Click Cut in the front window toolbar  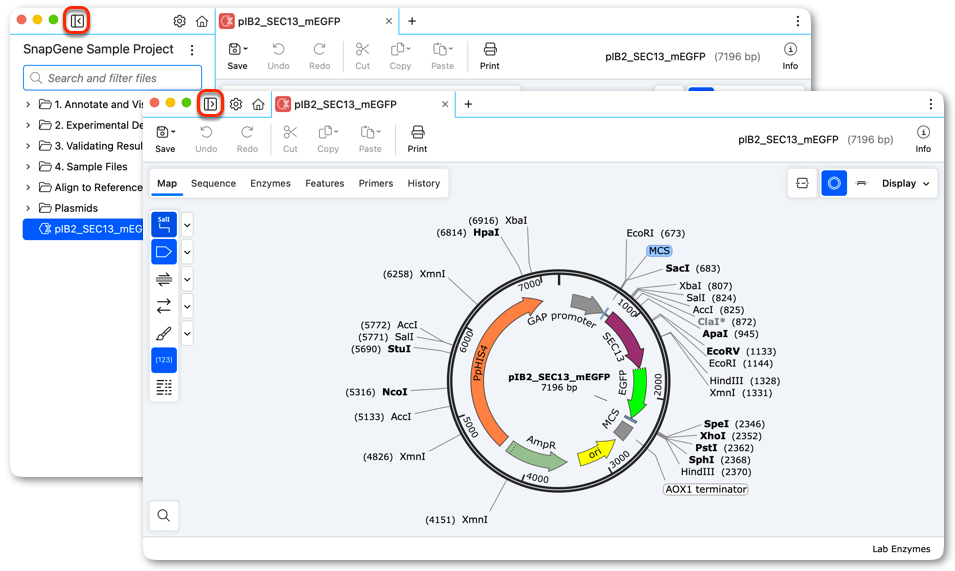point(290,139)
